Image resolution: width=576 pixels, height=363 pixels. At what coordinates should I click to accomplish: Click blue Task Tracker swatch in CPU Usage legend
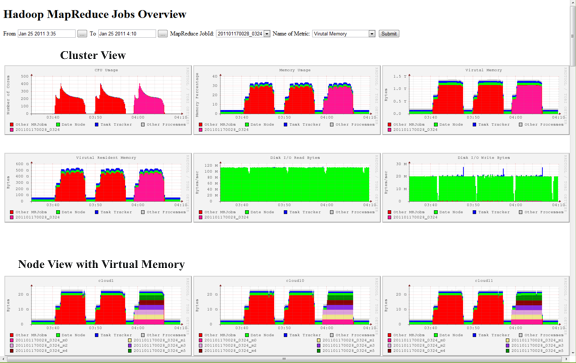(97, 125)
